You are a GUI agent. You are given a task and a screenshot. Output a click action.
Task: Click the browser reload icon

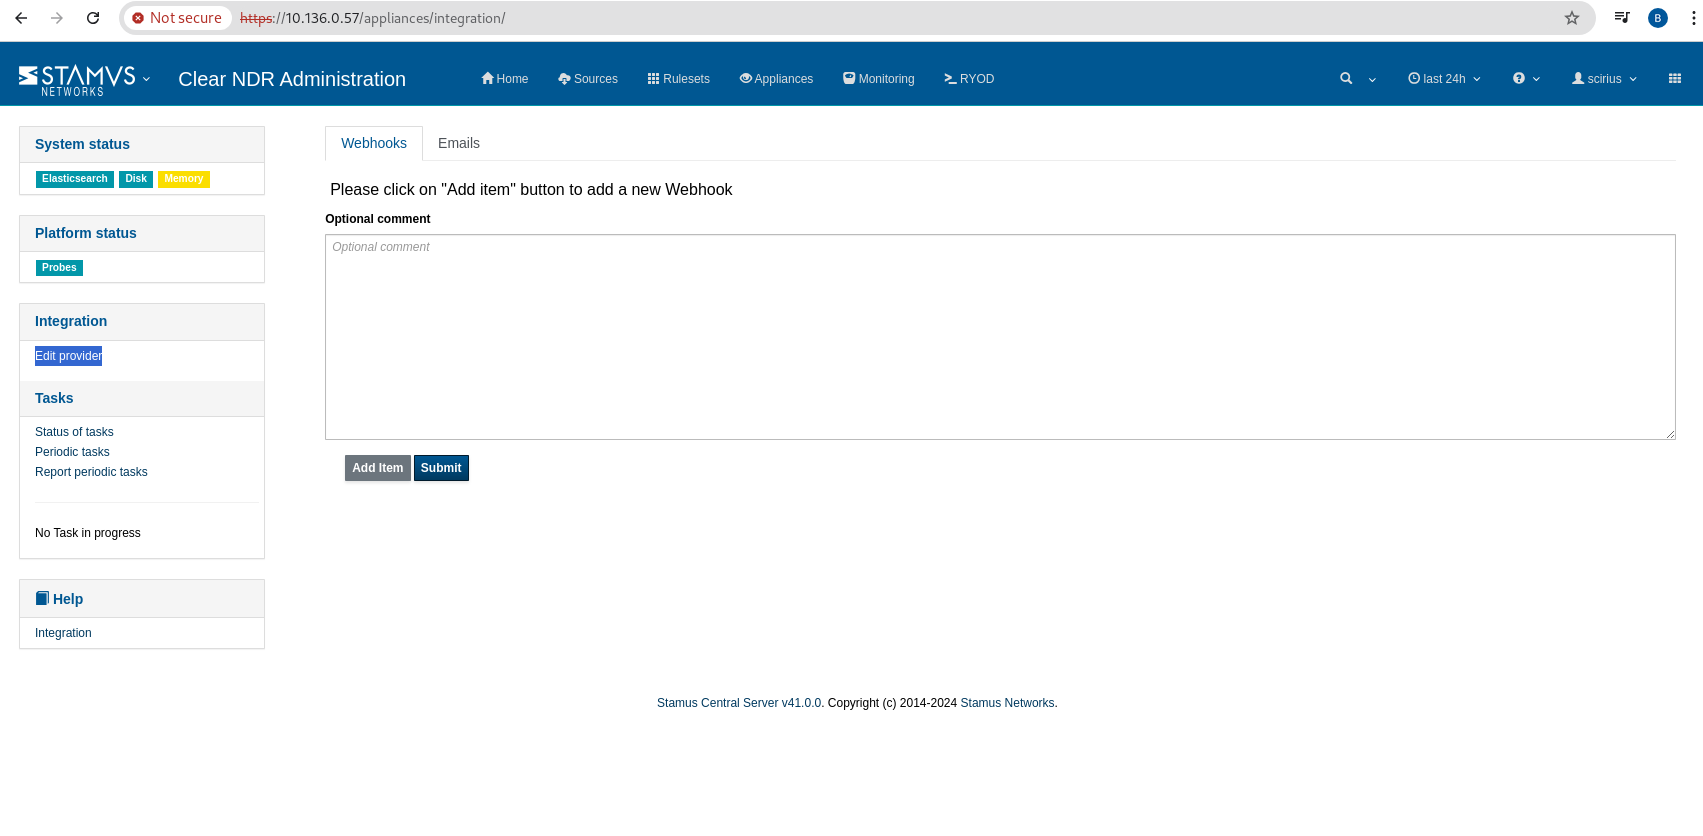tap(93, 18)
